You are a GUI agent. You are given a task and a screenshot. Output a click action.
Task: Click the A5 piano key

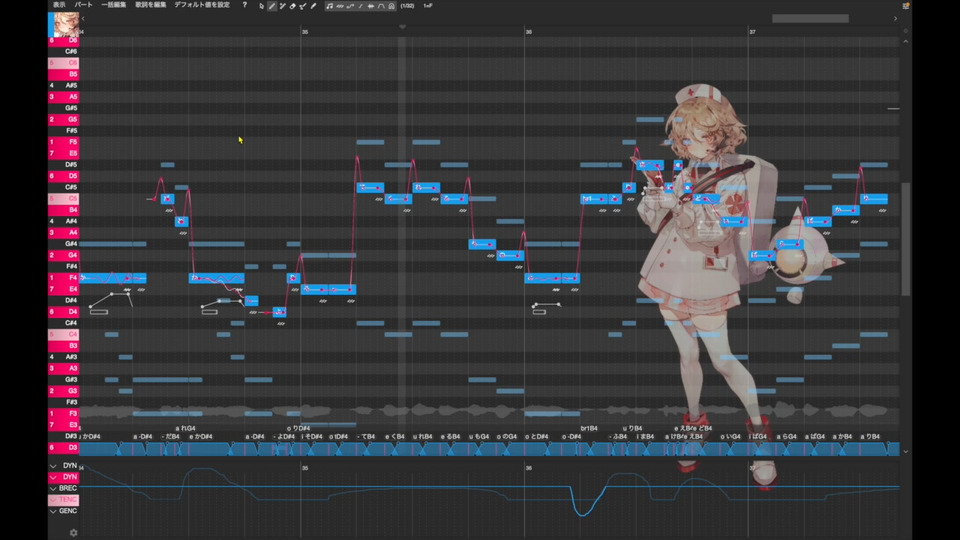[64, 97]
